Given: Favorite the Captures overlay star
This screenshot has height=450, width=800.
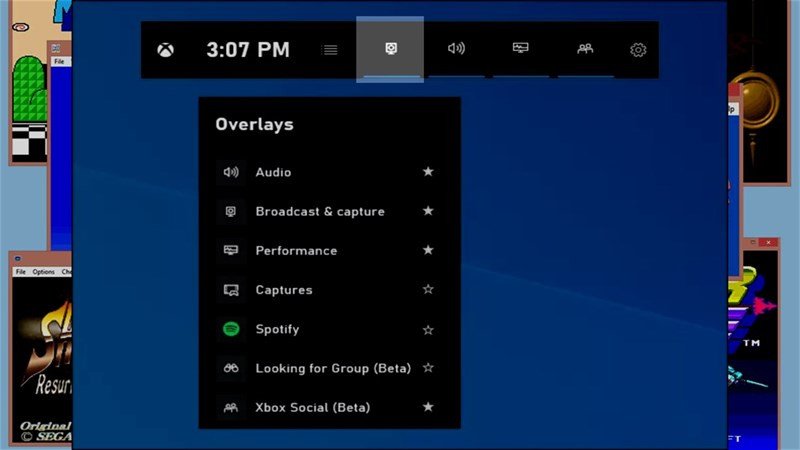Looking at the screenshot, I should pos(428,290).
